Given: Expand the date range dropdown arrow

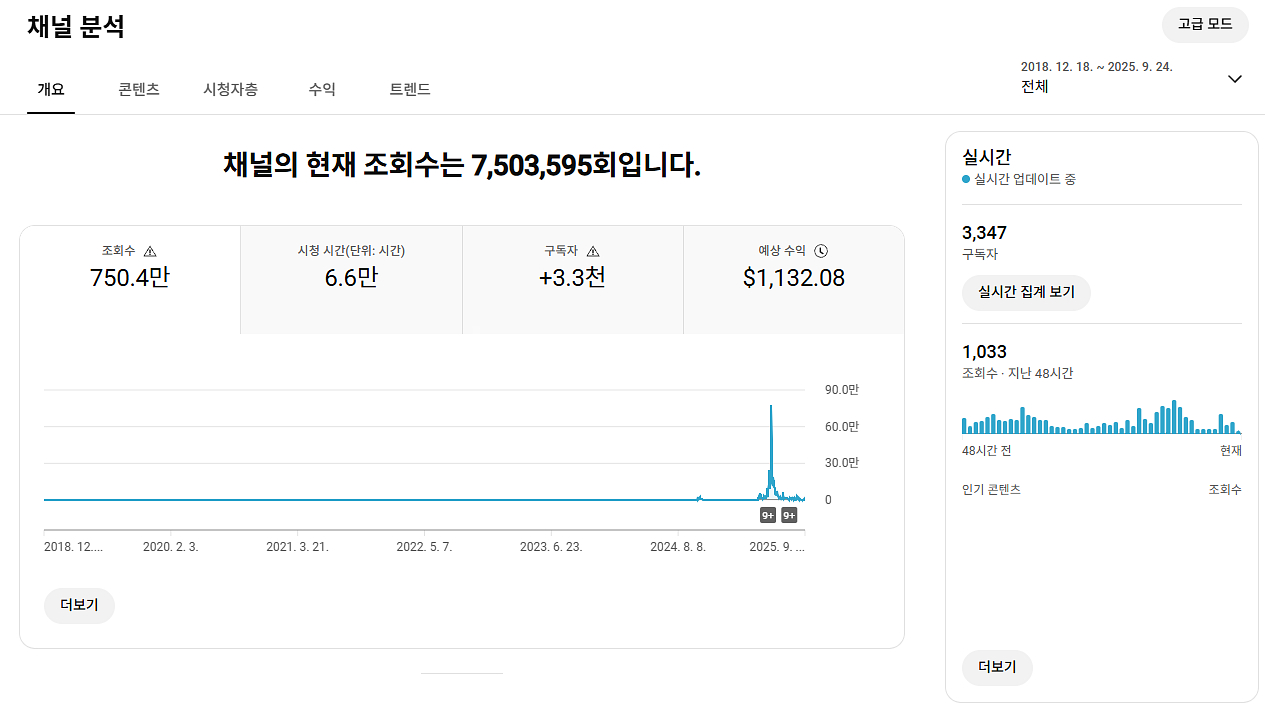Looking at the screenshot, I should [x=1234, y=79].
